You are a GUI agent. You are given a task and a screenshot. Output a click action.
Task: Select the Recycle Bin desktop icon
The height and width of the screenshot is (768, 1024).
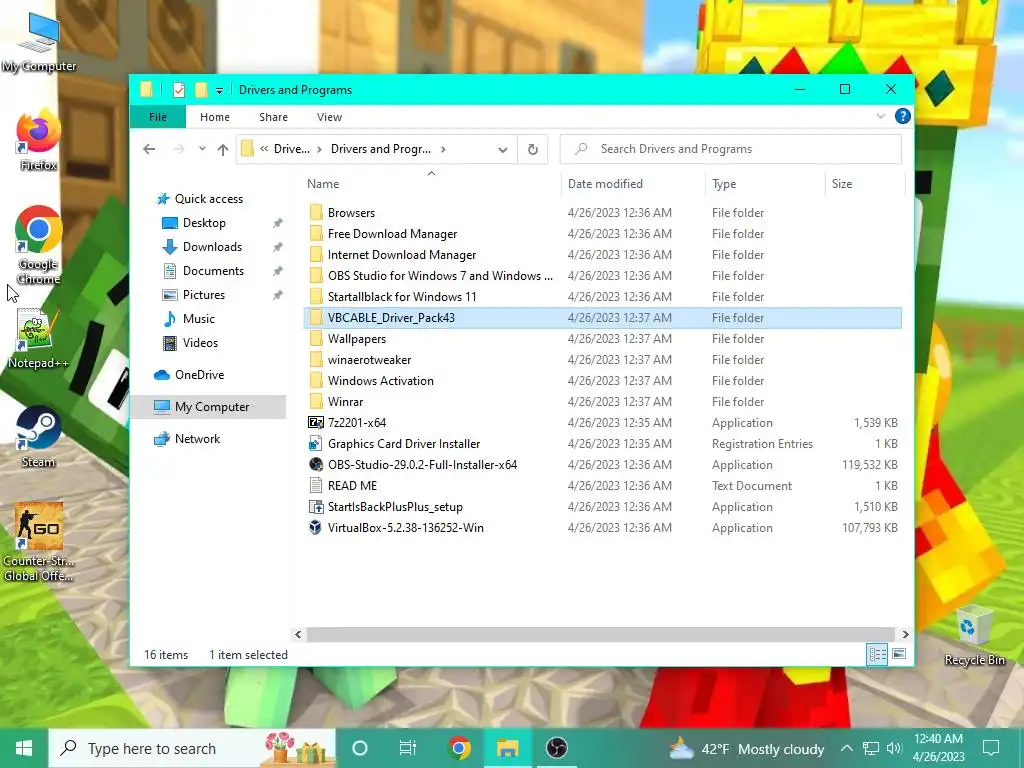[974, 635]
